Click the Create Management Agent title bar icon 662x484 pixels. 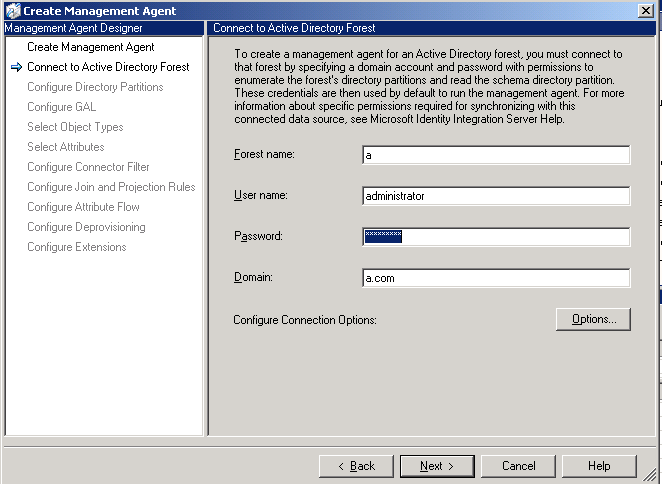pos(13,11)
